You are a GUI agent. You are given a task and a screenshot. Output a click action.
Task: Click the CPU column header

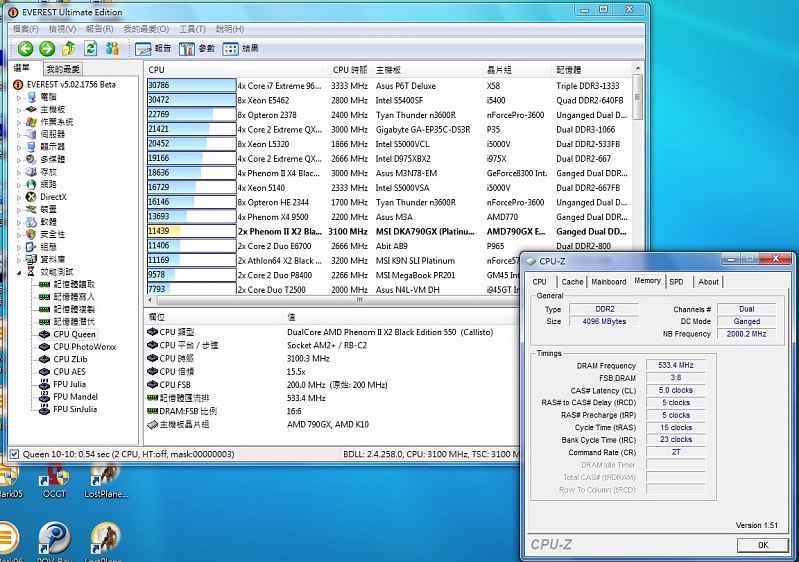(234, 70)
